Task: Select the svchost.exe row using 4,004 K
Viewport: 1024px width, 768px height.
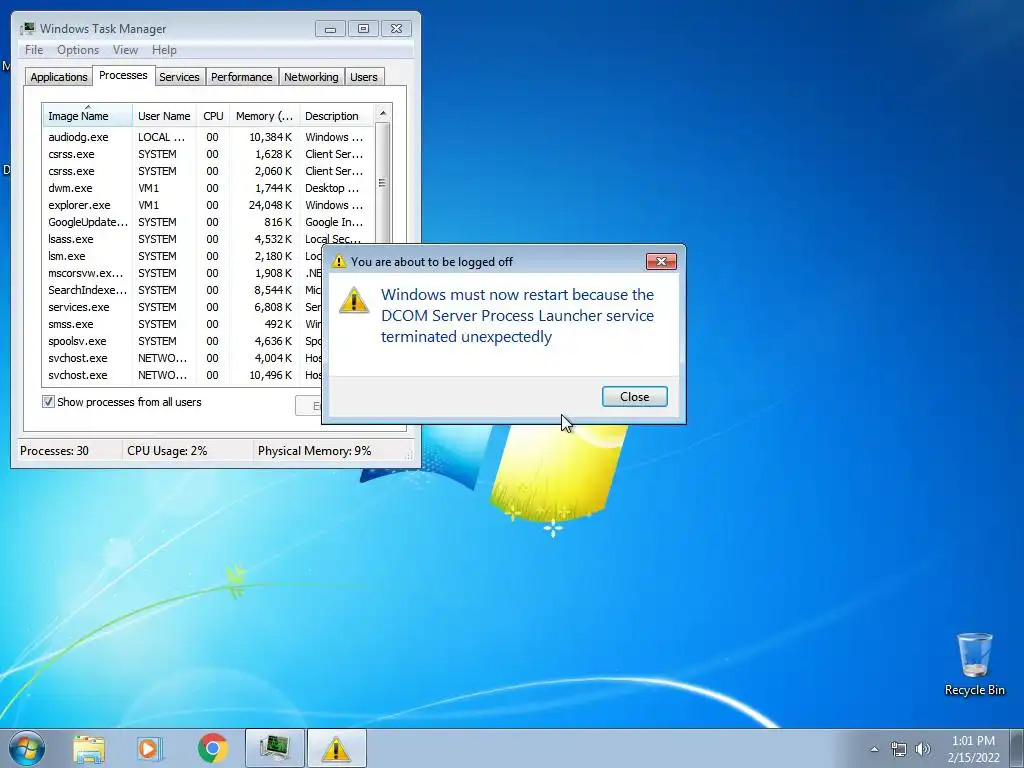Action: pyautogui.click(x=182, y=358)
